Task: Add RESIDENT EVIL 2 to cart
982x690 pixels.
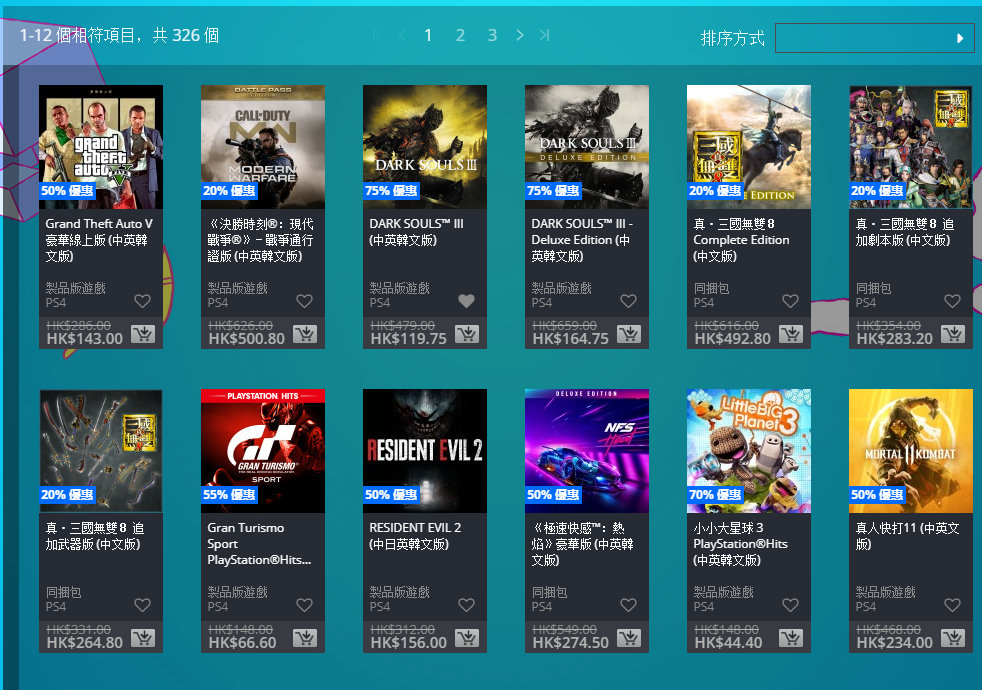Action: pos(467,638)
